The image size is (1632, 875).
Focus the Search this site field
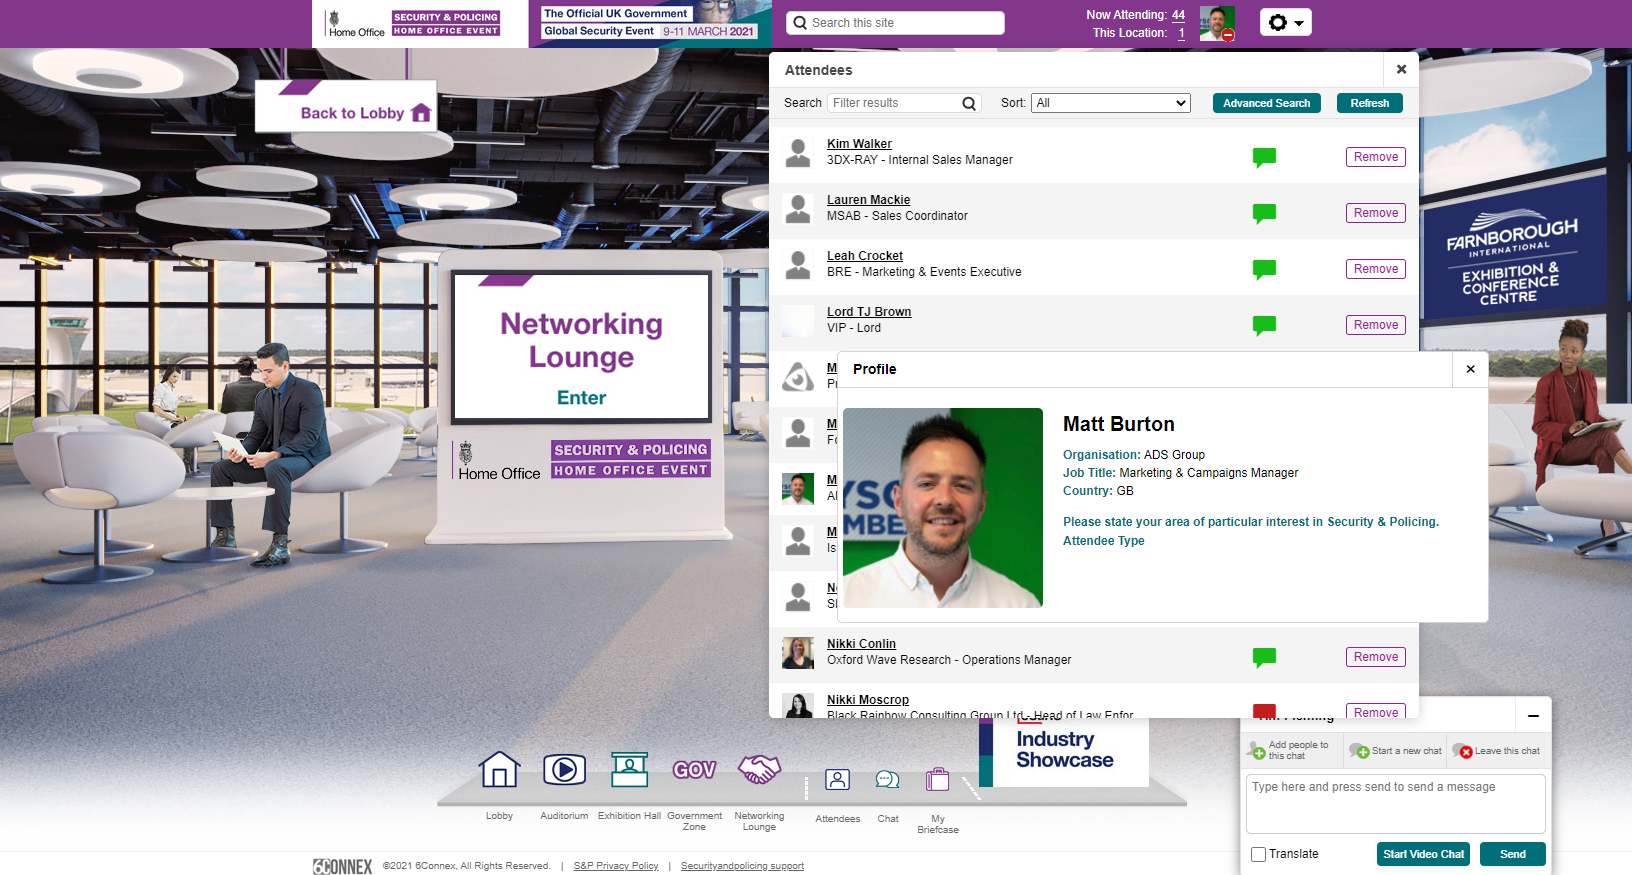tap(895, 23)
